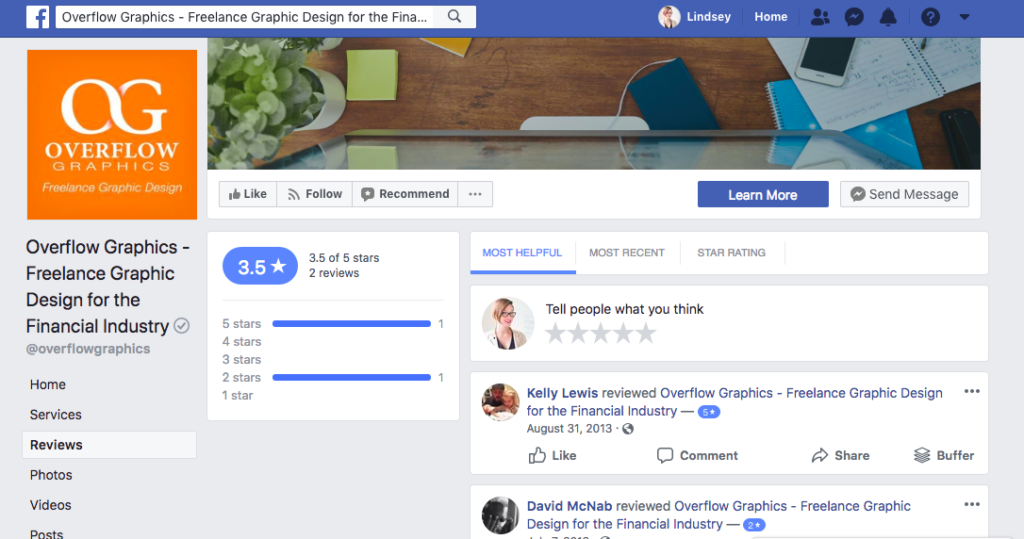The image size is (1024, 539).
Task: Open the page more options ellipsis button
Action: click(475, 194)
